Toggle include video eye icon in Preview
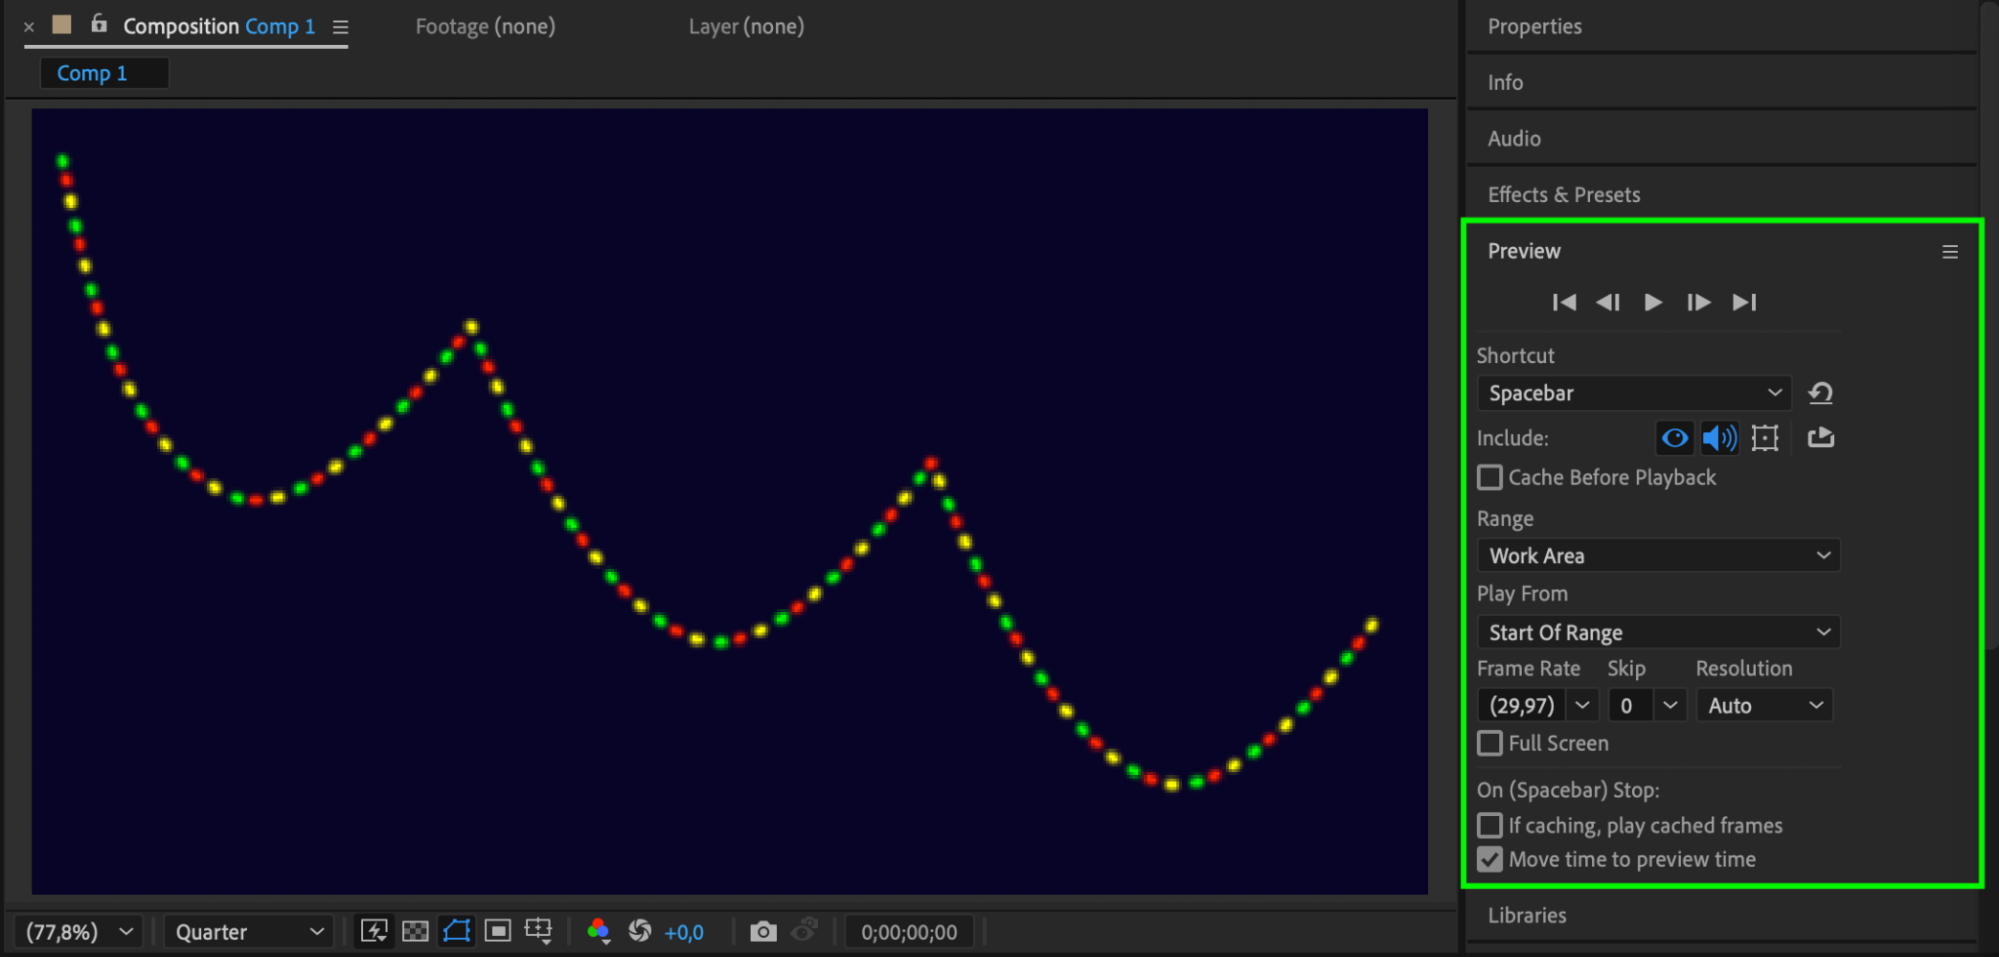 (x=1674, y=438)
